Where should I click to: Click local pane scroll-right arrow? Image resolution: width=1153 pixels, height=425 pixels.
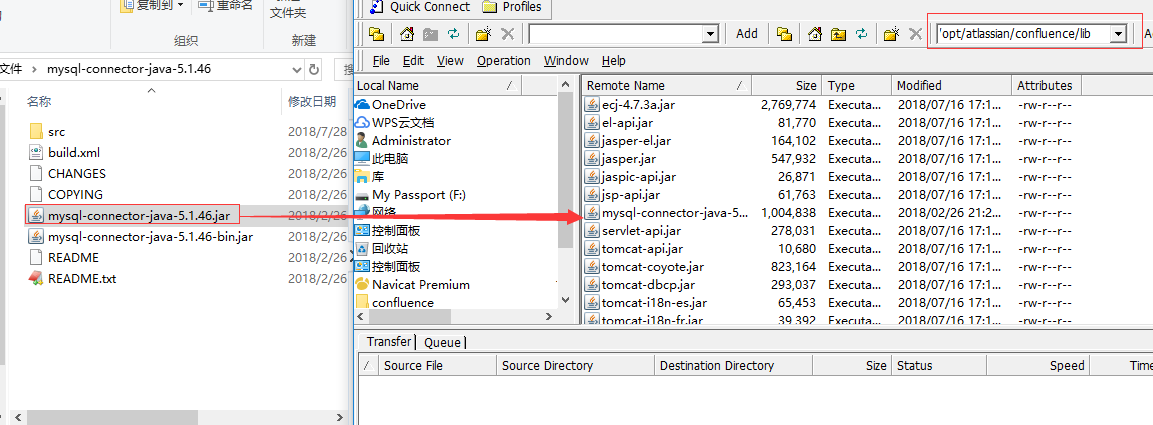(x=549, y=316)
